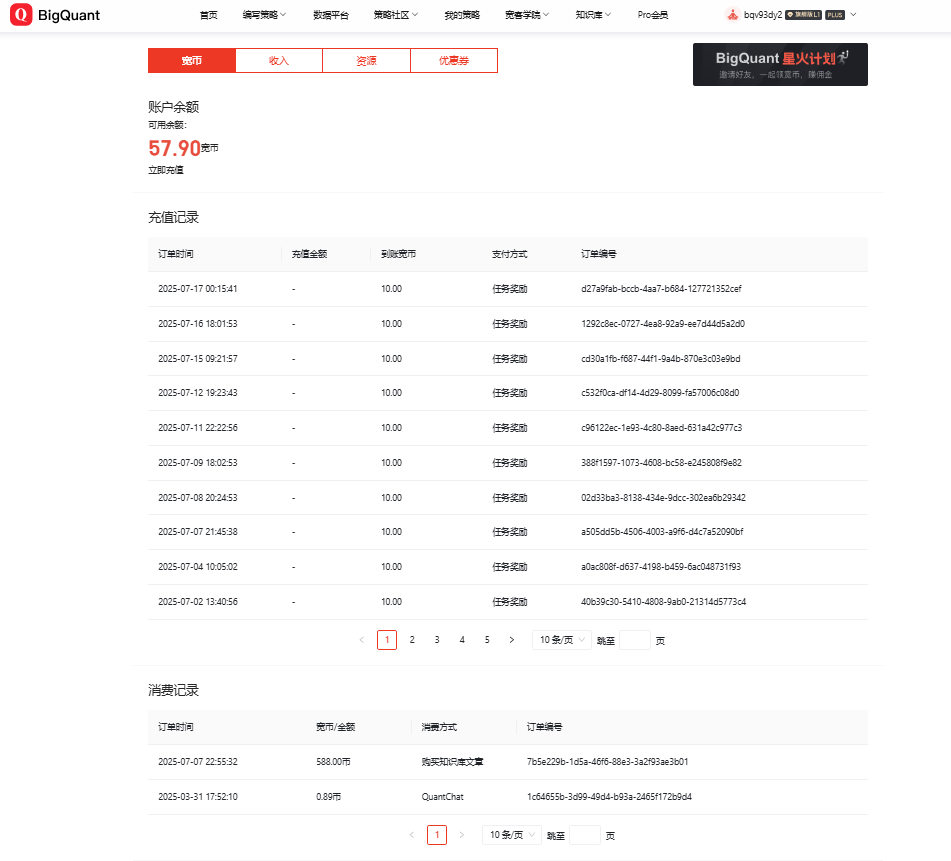Click the user avatar icon
Screen dimensions: 951x861
pos(732,15)
